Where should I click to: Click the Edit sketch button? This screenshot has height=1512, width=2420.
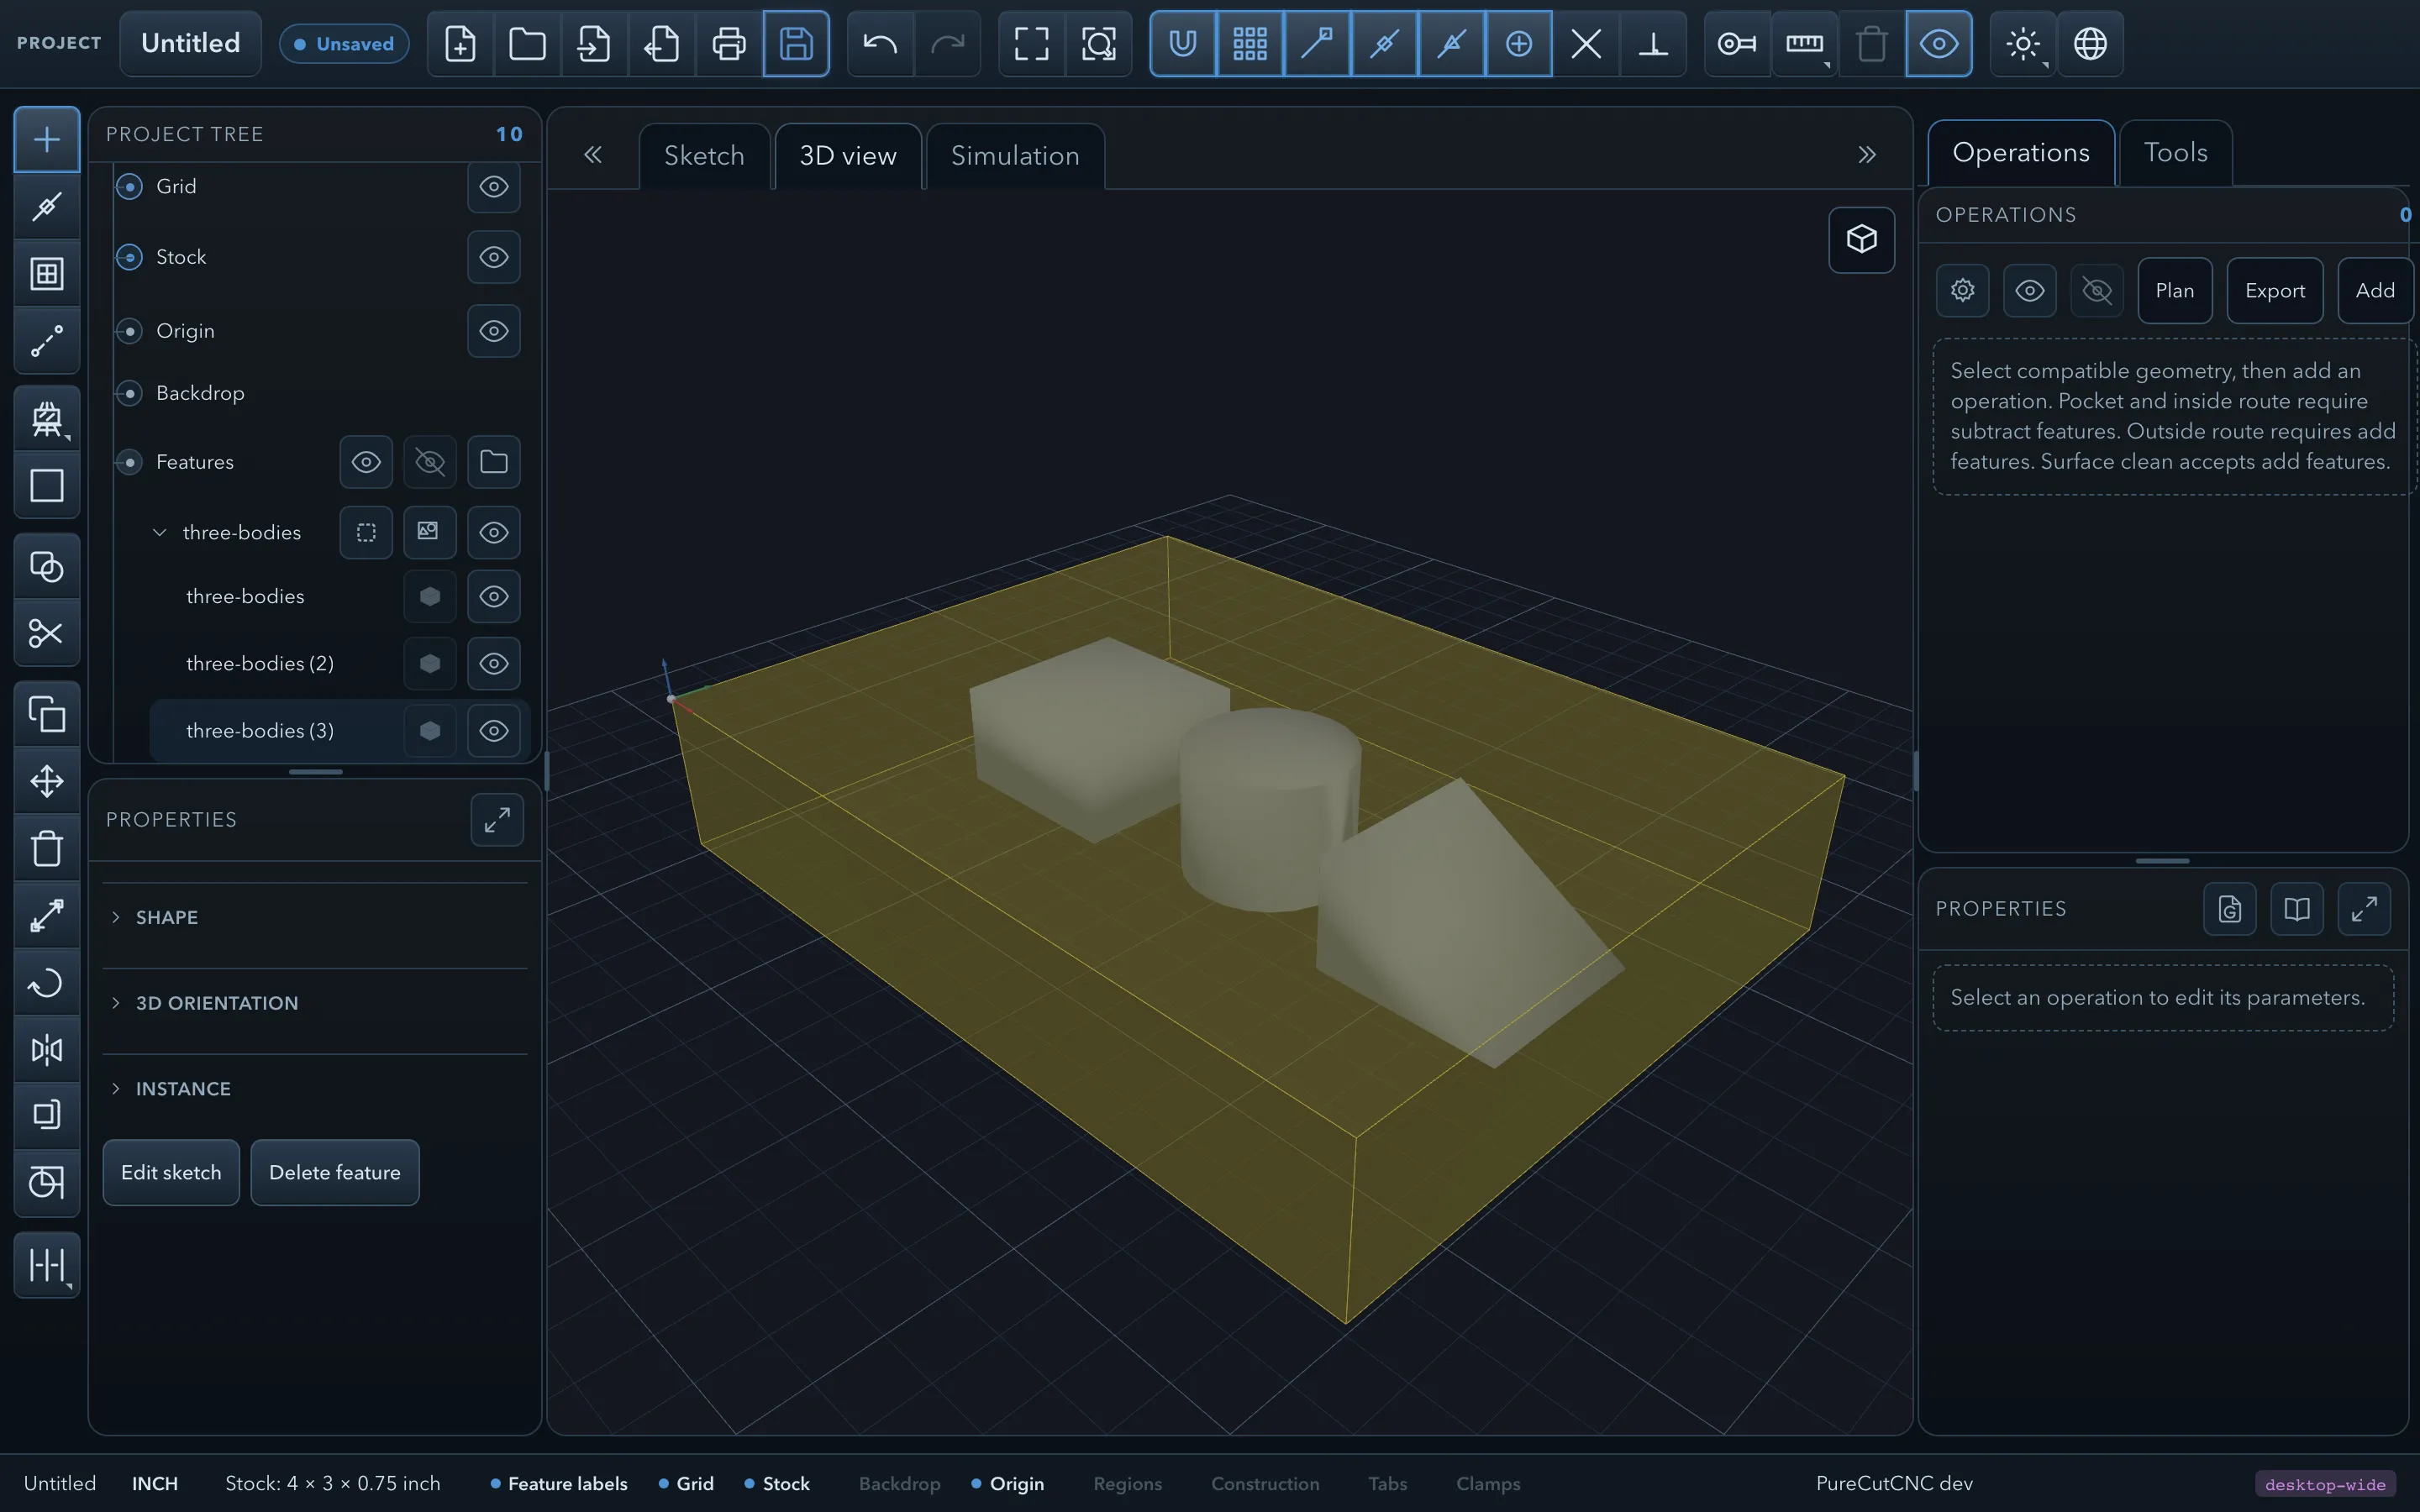[171, 1173]
